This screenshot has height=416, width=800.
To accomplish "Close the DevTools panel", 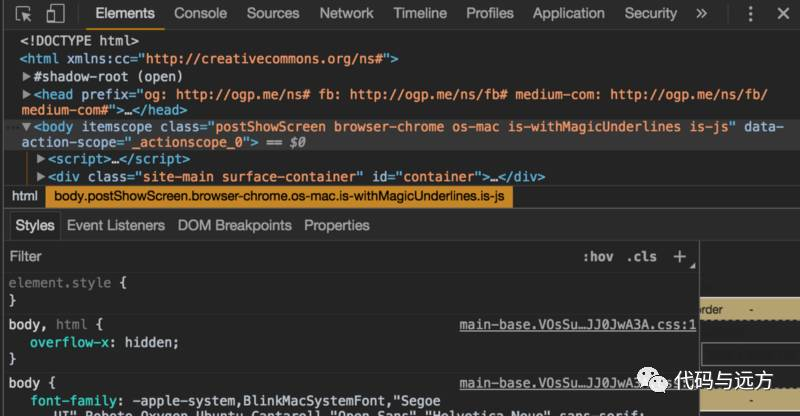I will point(783,14).
